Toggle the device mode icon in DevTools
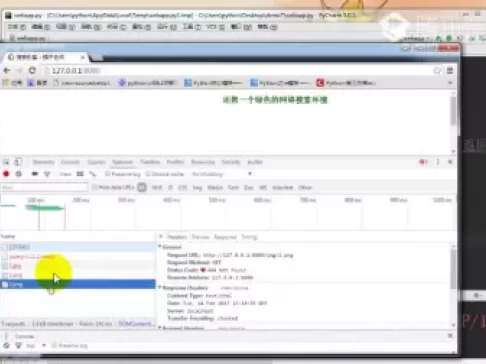The image size is (486, 364). click(x=18, y=162)
